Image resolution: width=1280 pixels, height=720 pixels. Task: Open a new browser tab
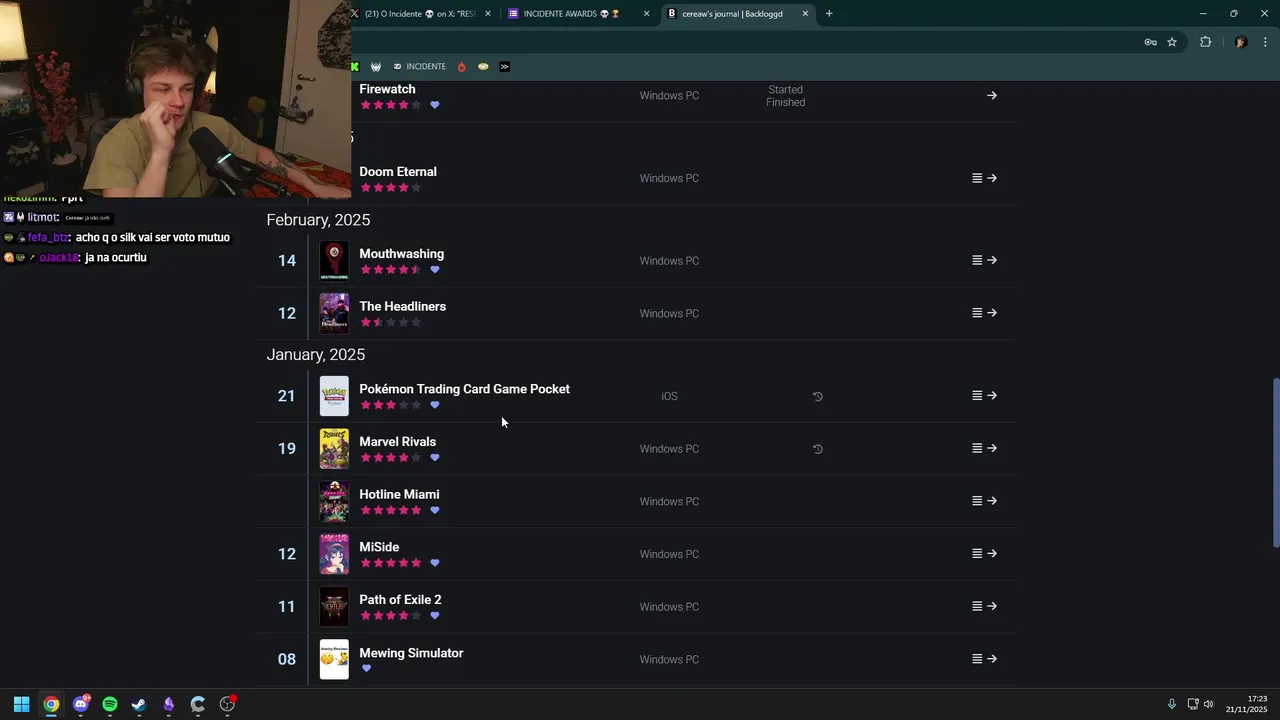click(829, 14)
